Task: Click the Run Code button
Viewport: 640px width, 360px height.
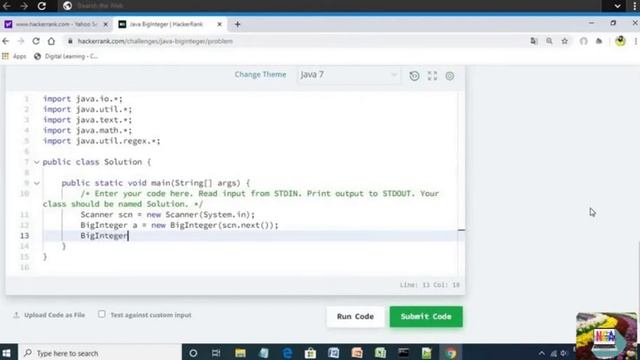Action: [355, 316]
